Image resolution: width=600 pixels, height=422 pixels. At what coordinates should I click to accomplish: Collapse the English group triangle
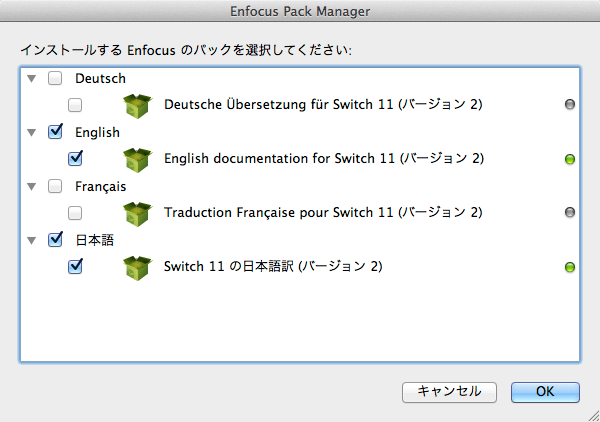(32, 133)
